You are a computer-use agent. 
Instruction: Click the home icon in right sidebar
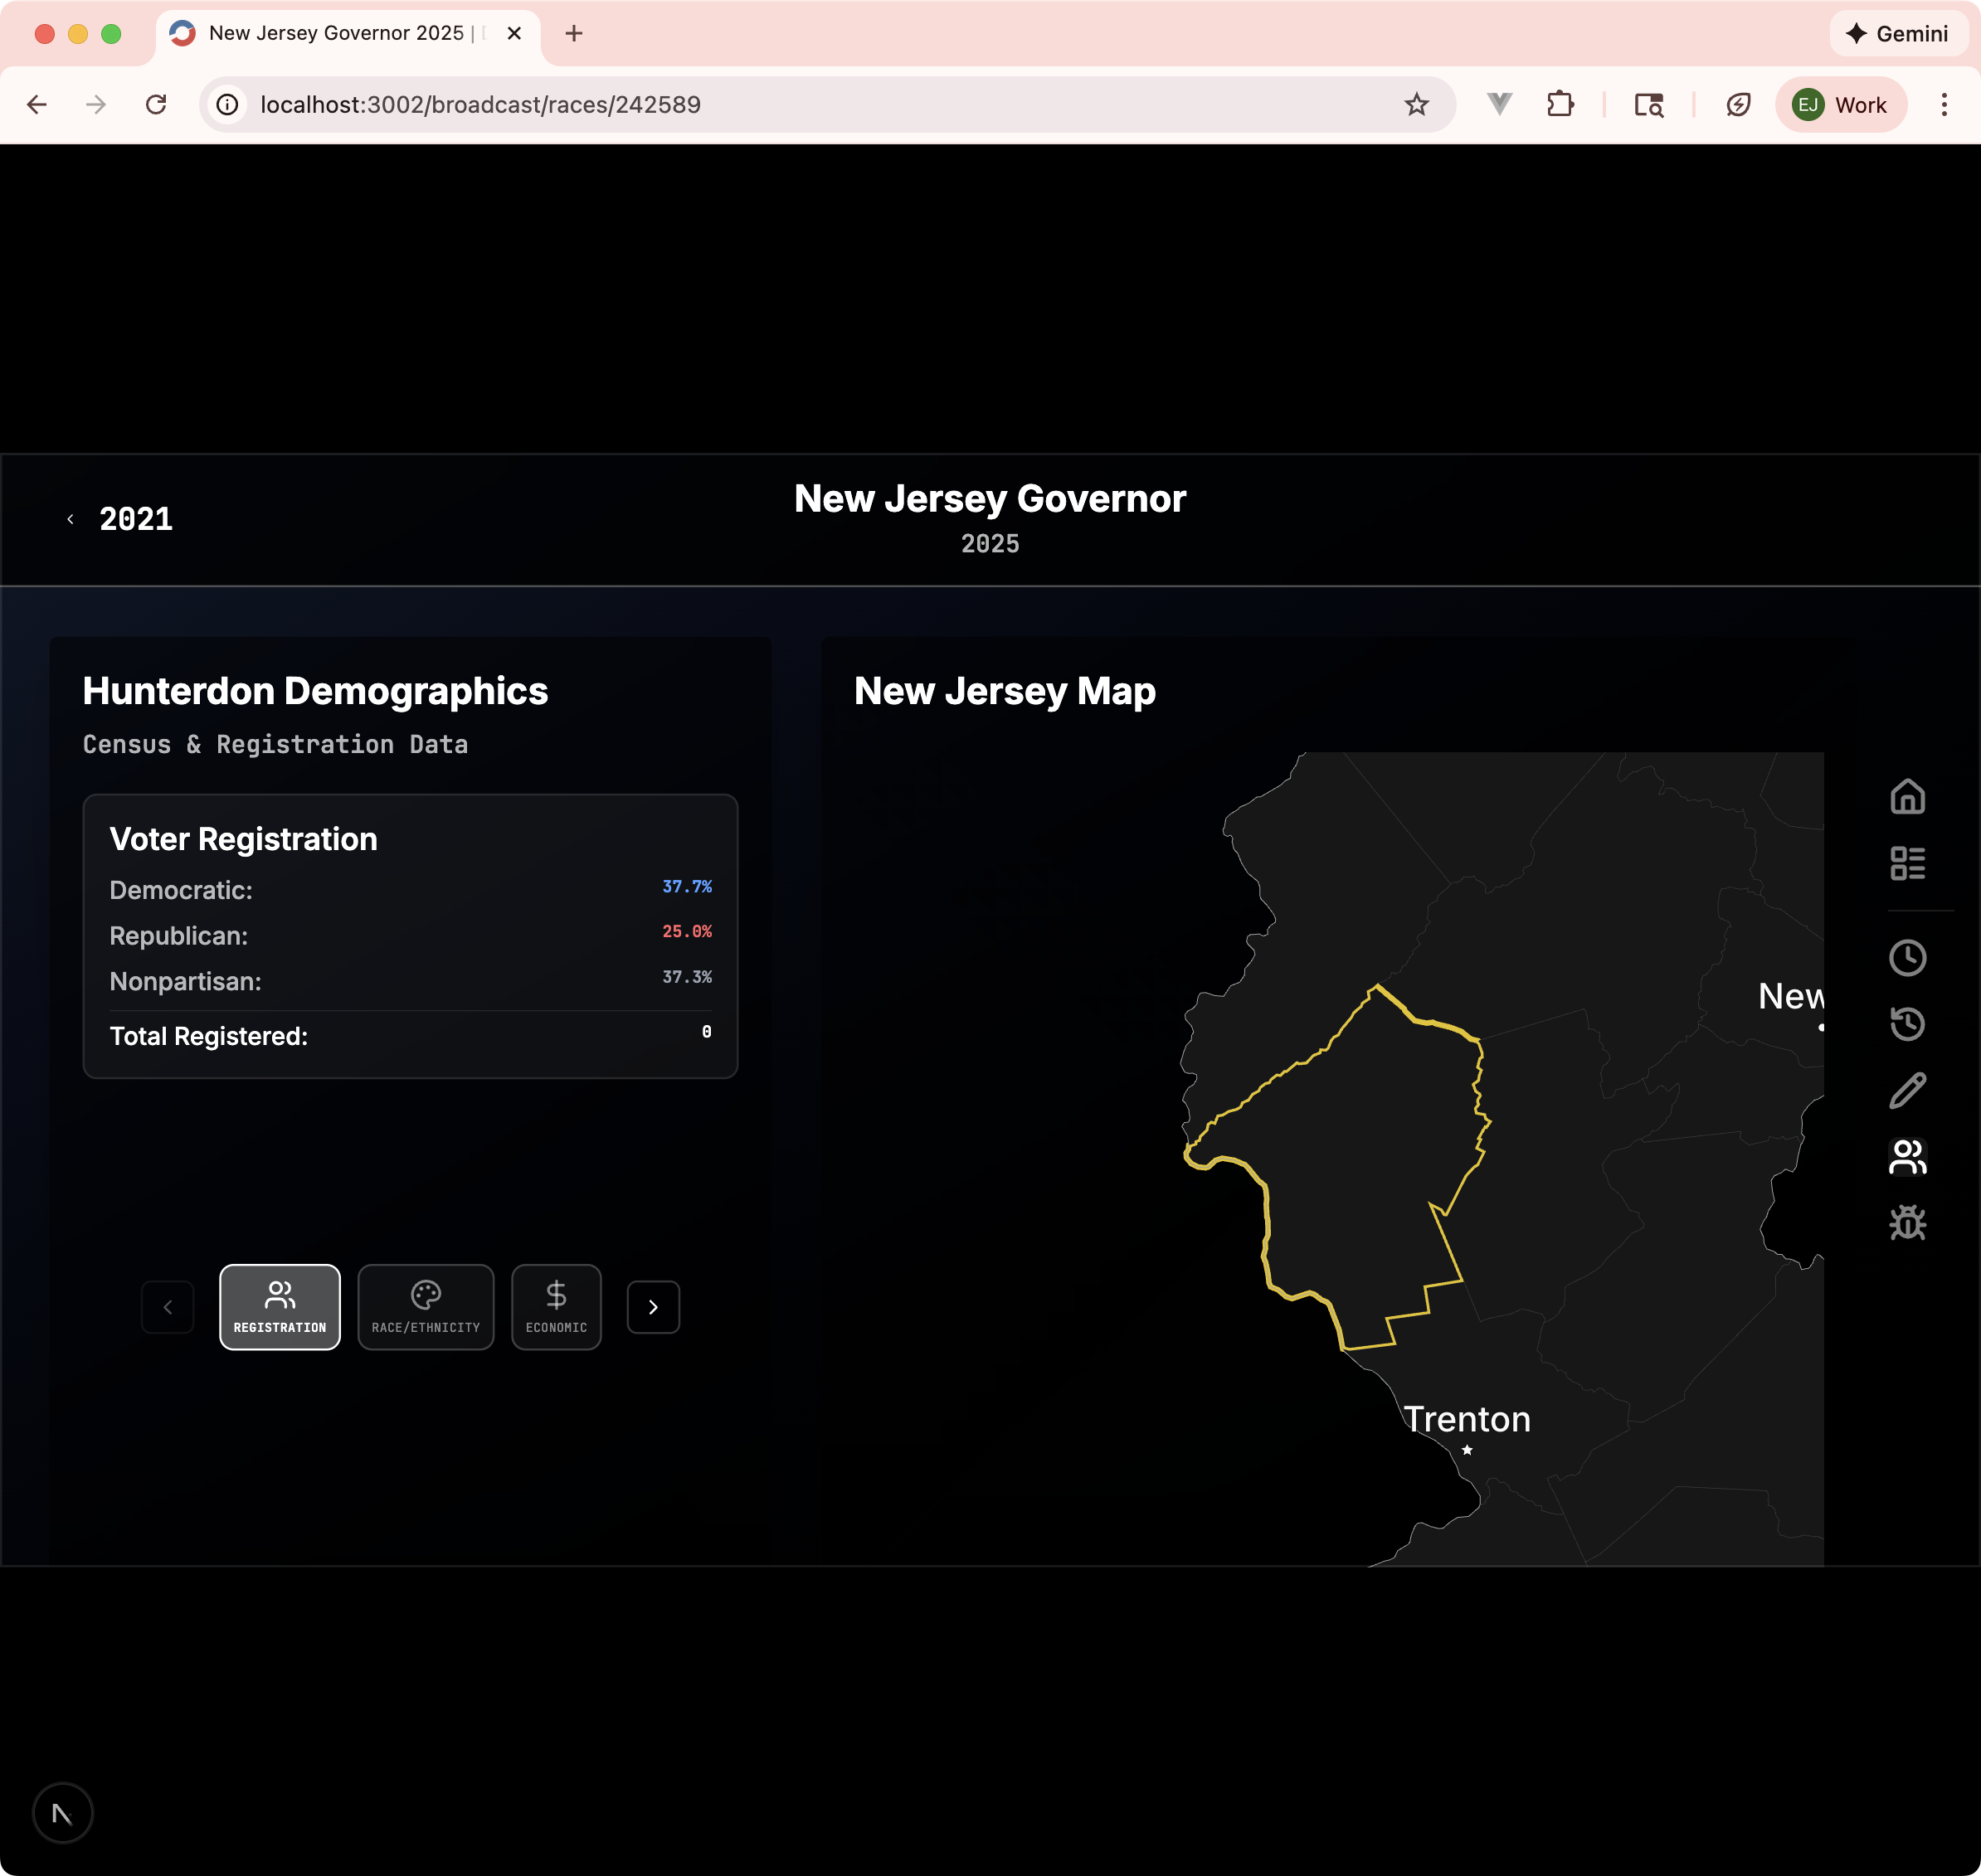pos(1907,797)
